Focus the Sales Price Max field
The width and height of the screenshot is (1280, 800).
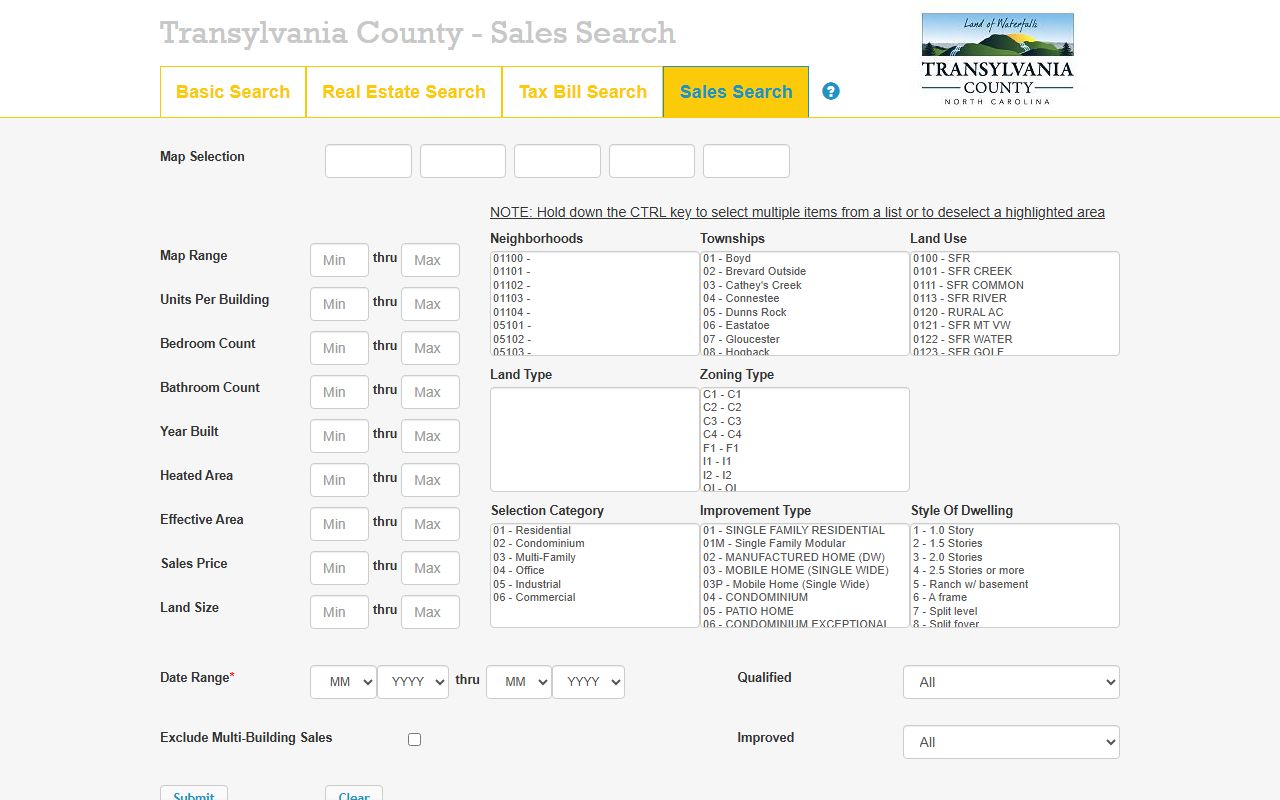pos(430,568)
